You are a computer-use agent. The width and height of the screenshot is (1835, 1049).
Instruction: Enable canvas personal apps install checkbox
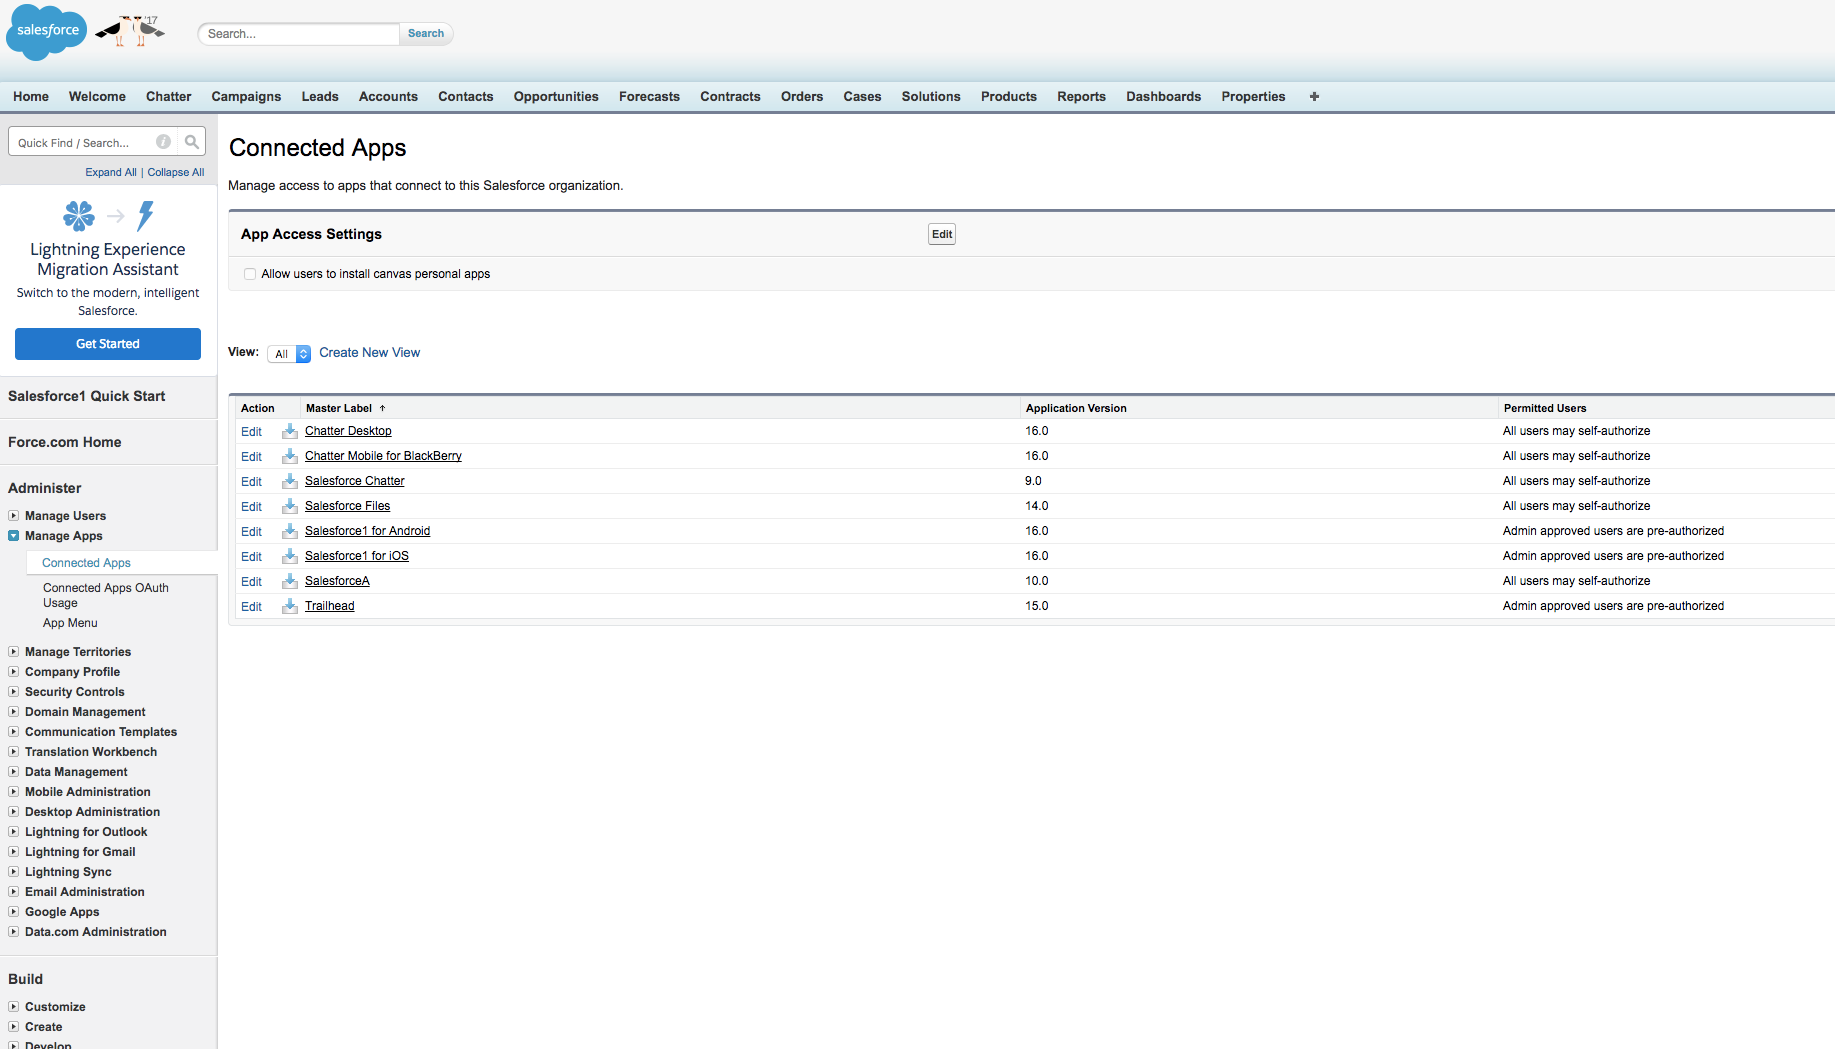[250, 274]
